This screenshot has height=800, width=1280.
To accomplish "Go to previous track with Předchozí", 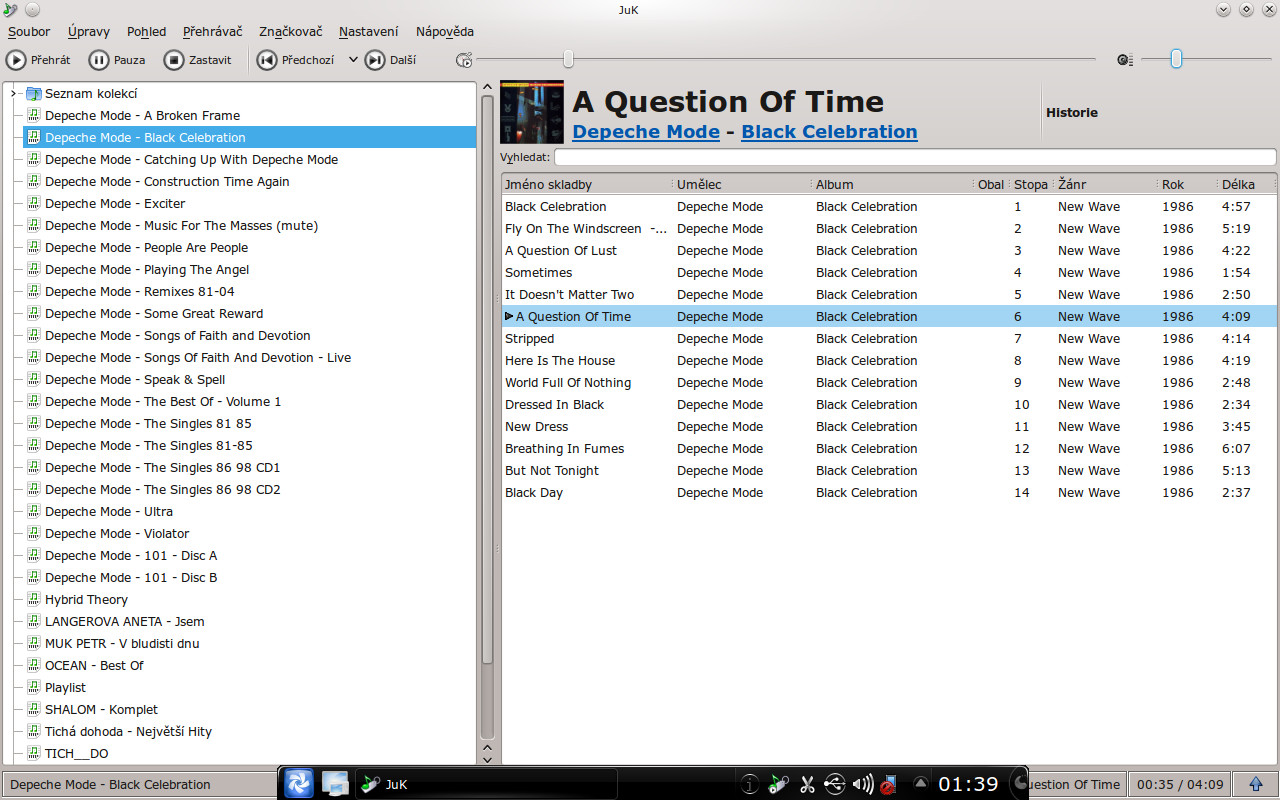I will pos(296,60).
